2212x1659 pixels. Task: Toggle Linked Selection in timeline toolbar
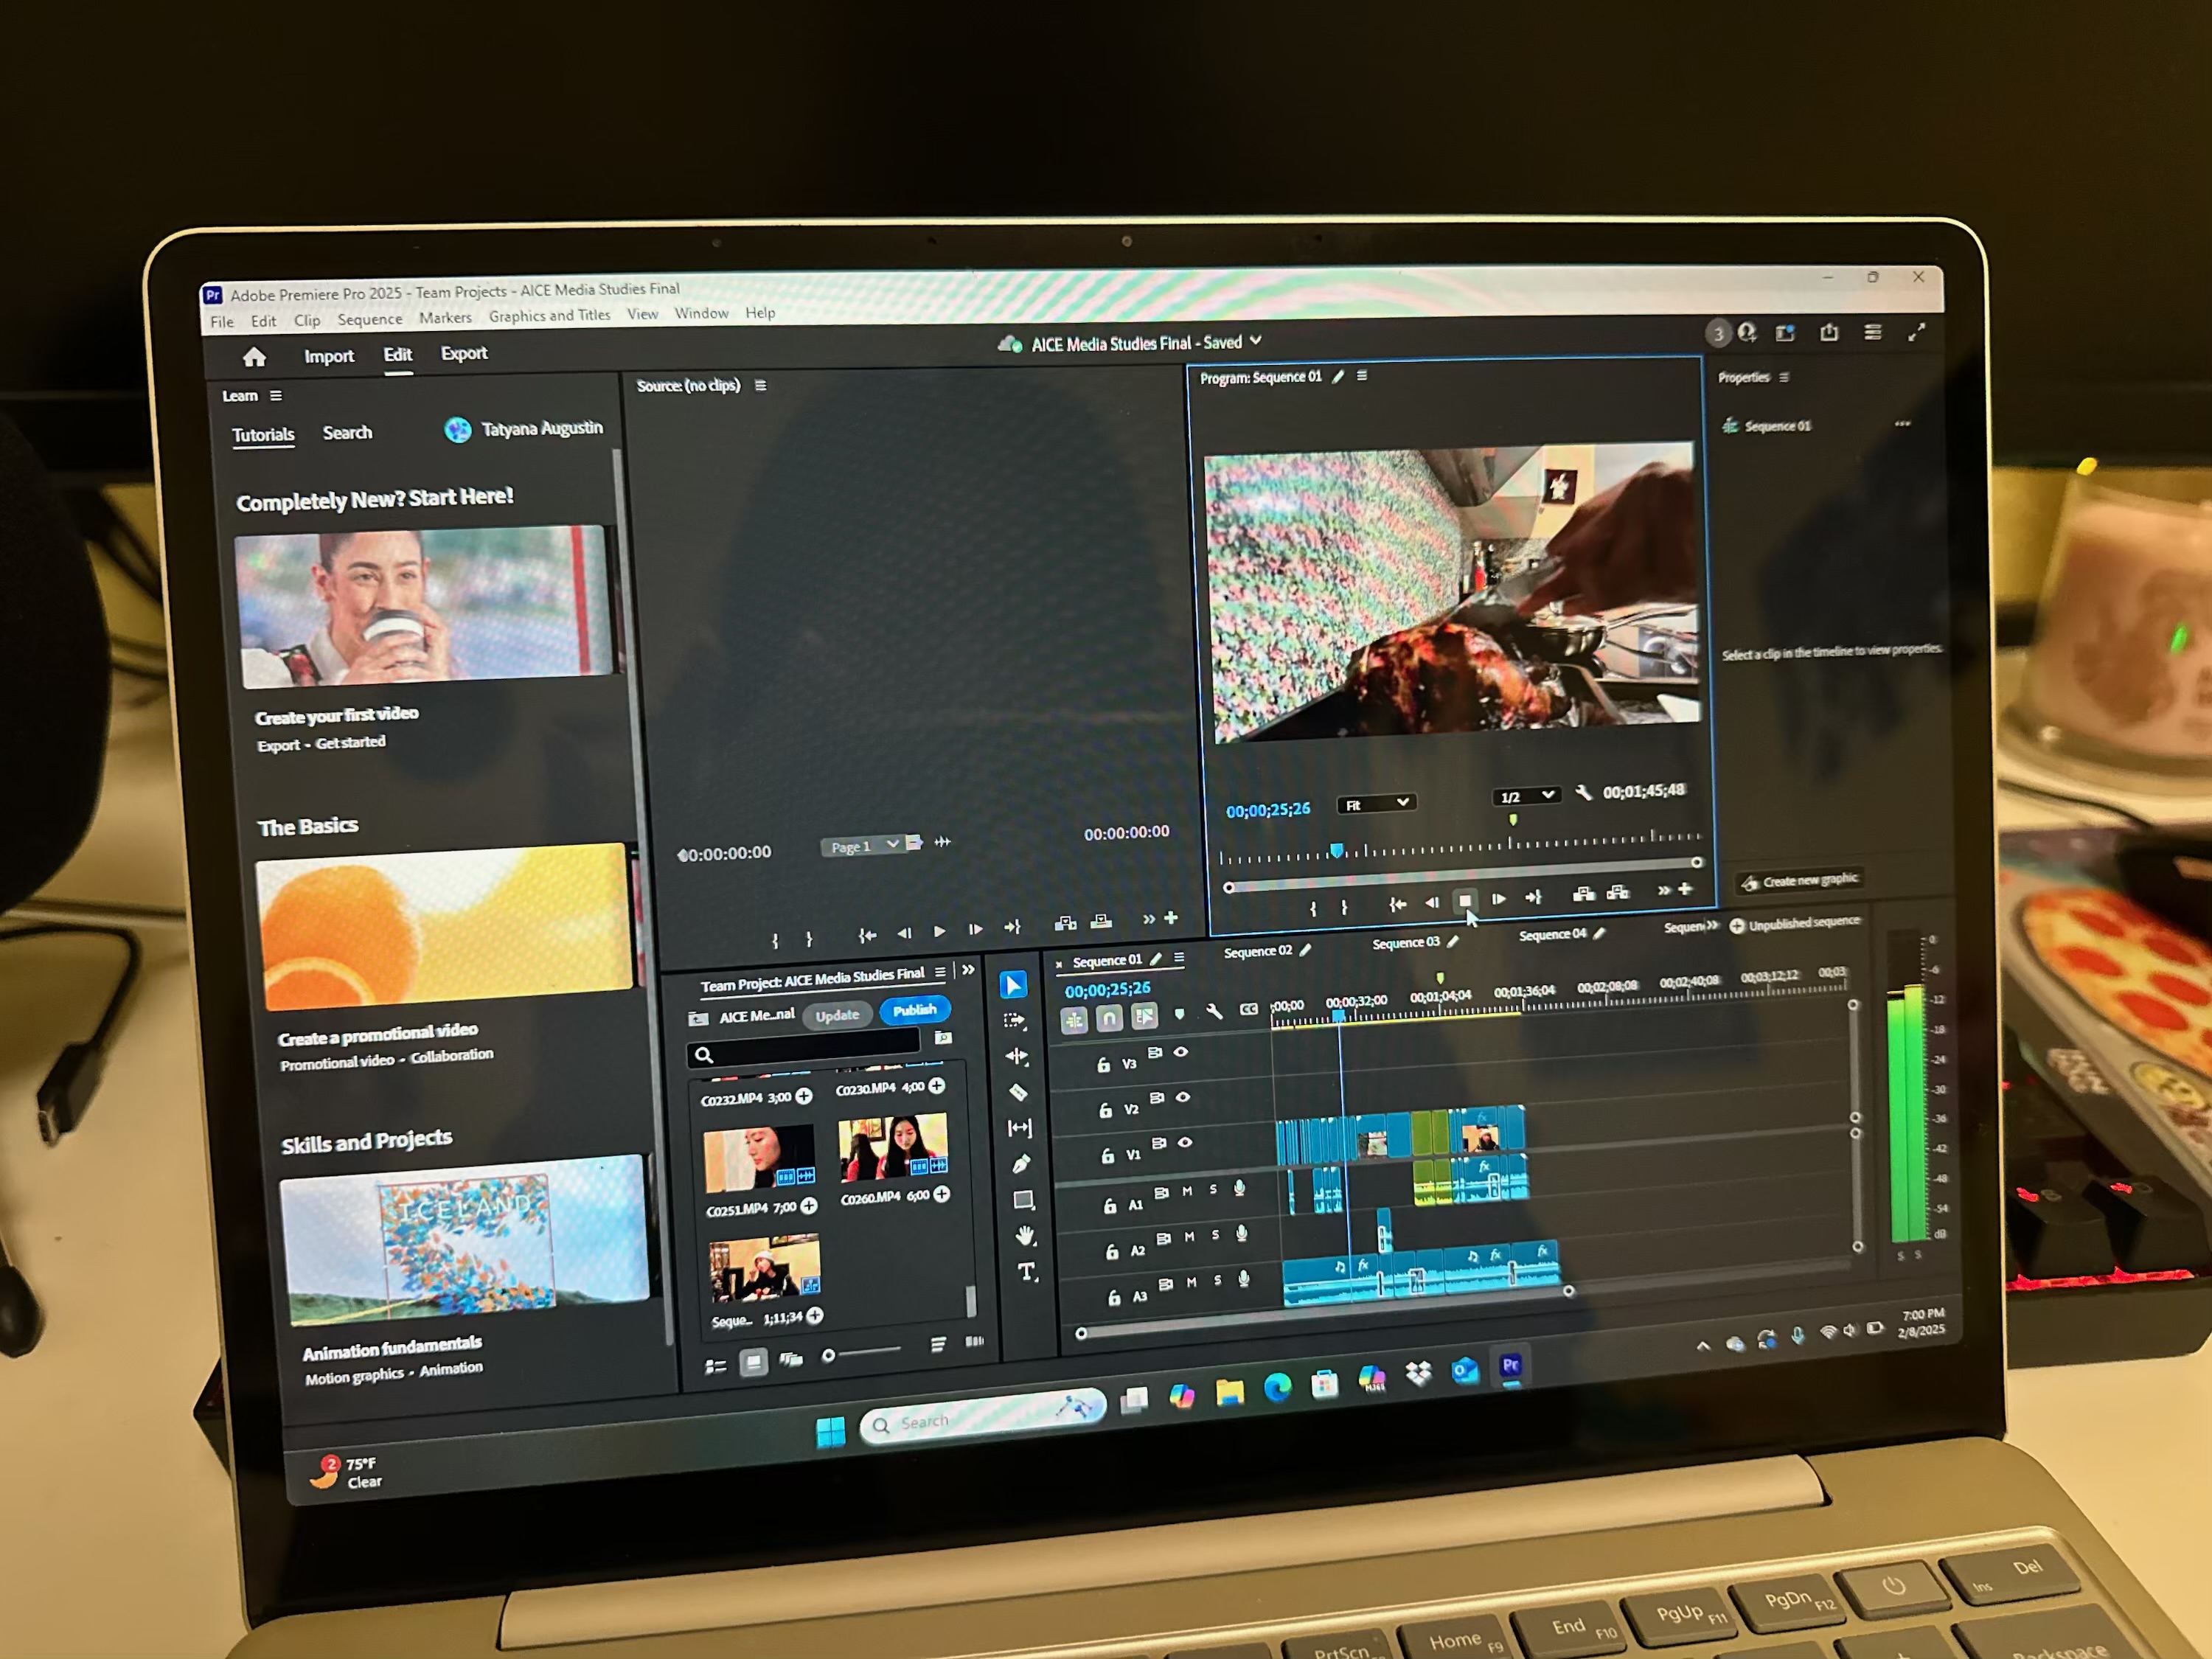coord(1144,1016)
